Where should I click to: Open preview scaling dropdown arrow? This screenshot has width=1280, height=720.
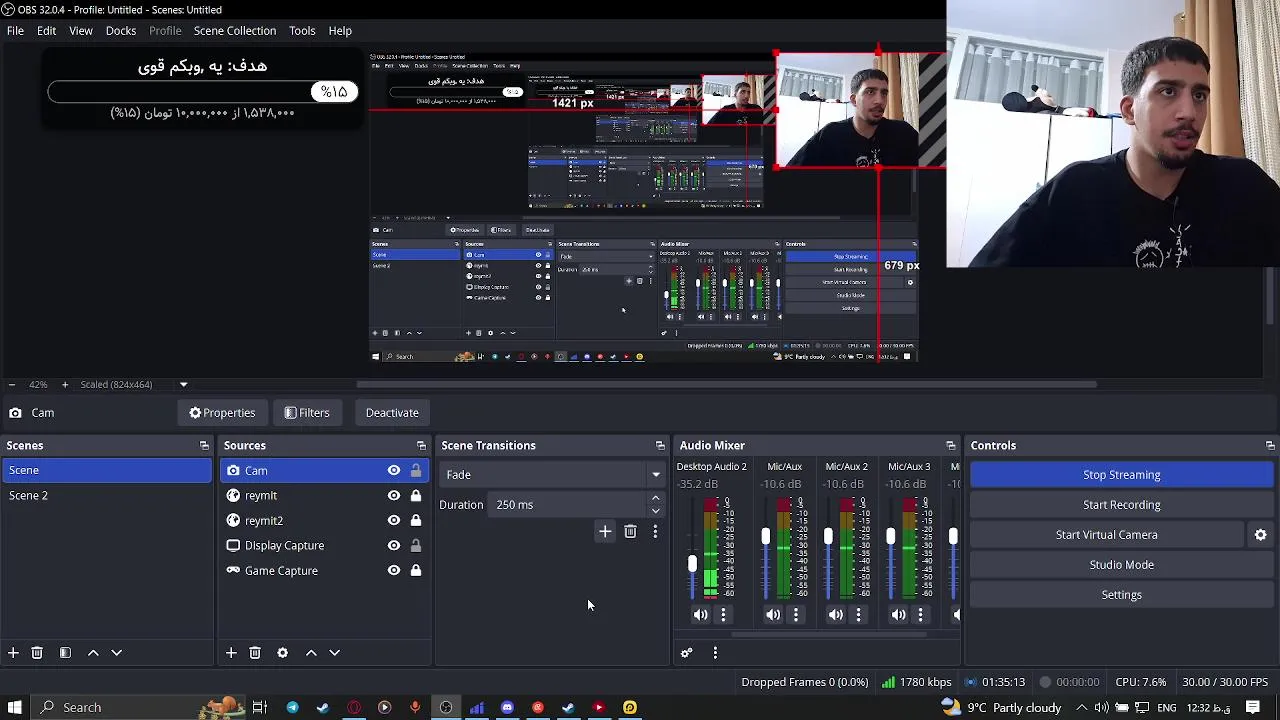click(x=183, y=385)
